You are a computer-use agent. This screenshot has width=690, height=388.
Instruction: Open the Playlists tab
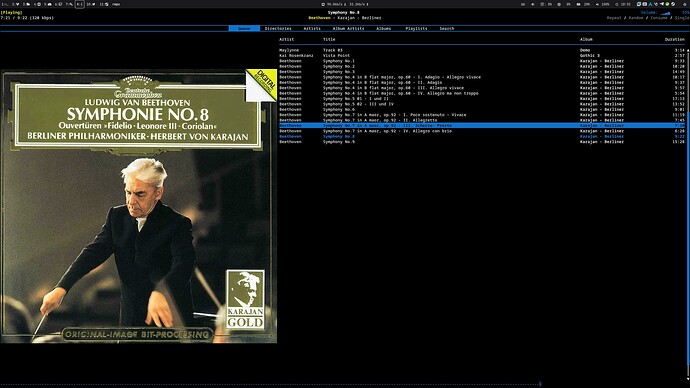click(x=416, y=29)
